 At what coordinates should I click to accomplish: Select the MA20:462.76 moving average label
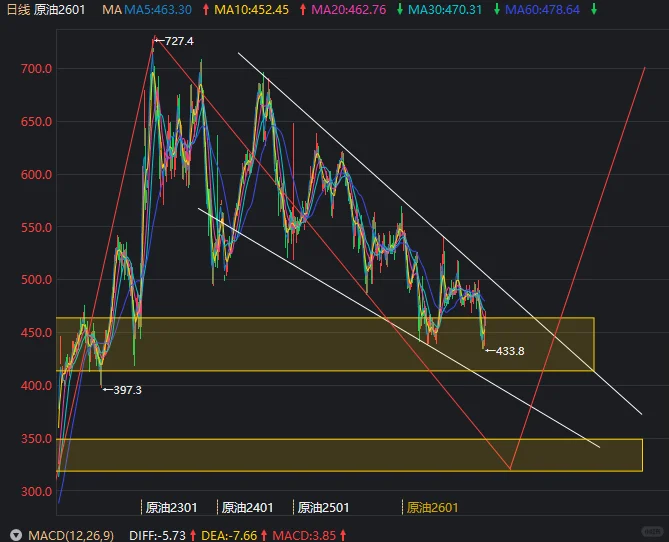pos(349,9)
